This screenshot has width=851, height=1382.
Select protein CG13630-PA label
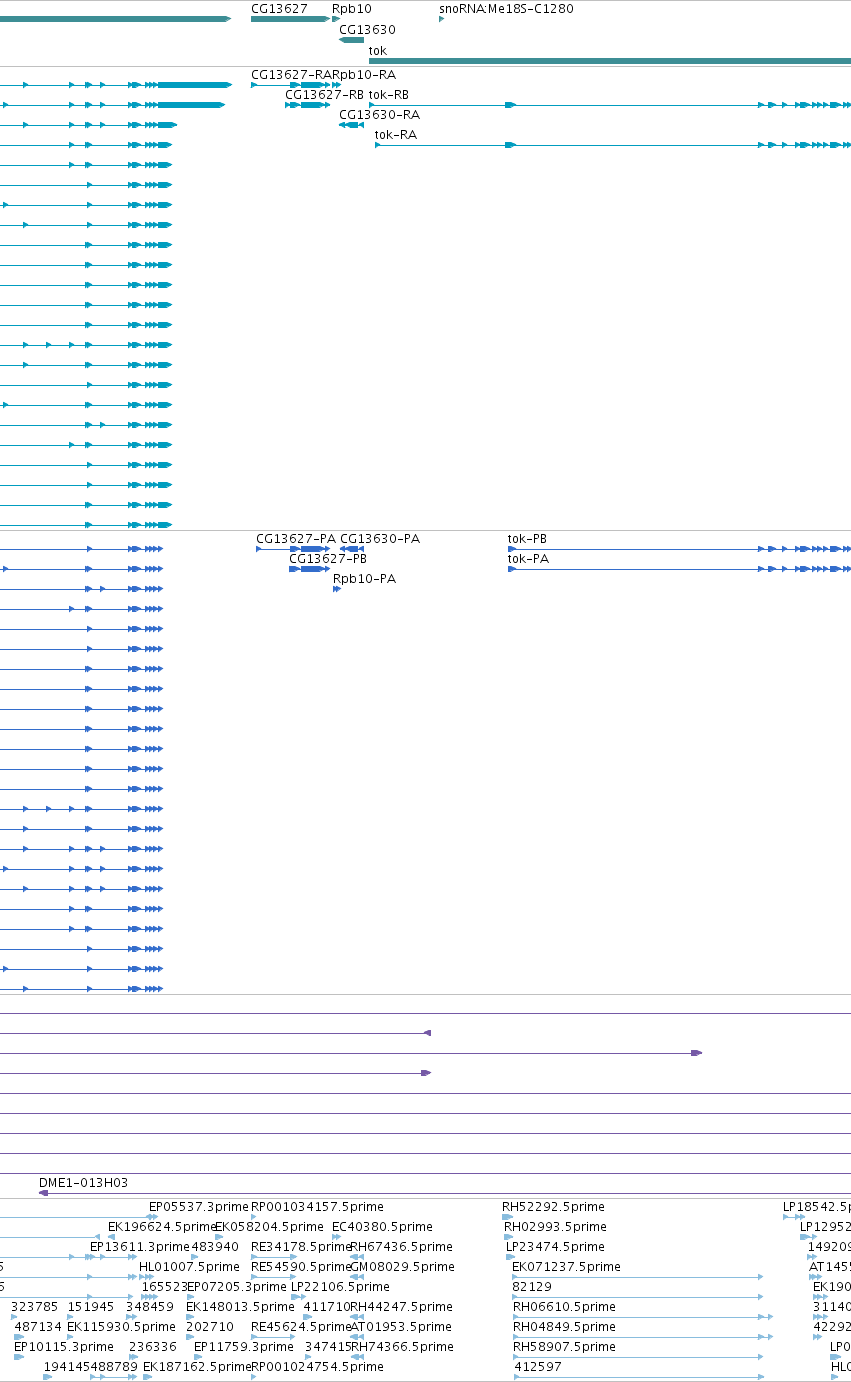pyautogui.click(x=380, y=538)
